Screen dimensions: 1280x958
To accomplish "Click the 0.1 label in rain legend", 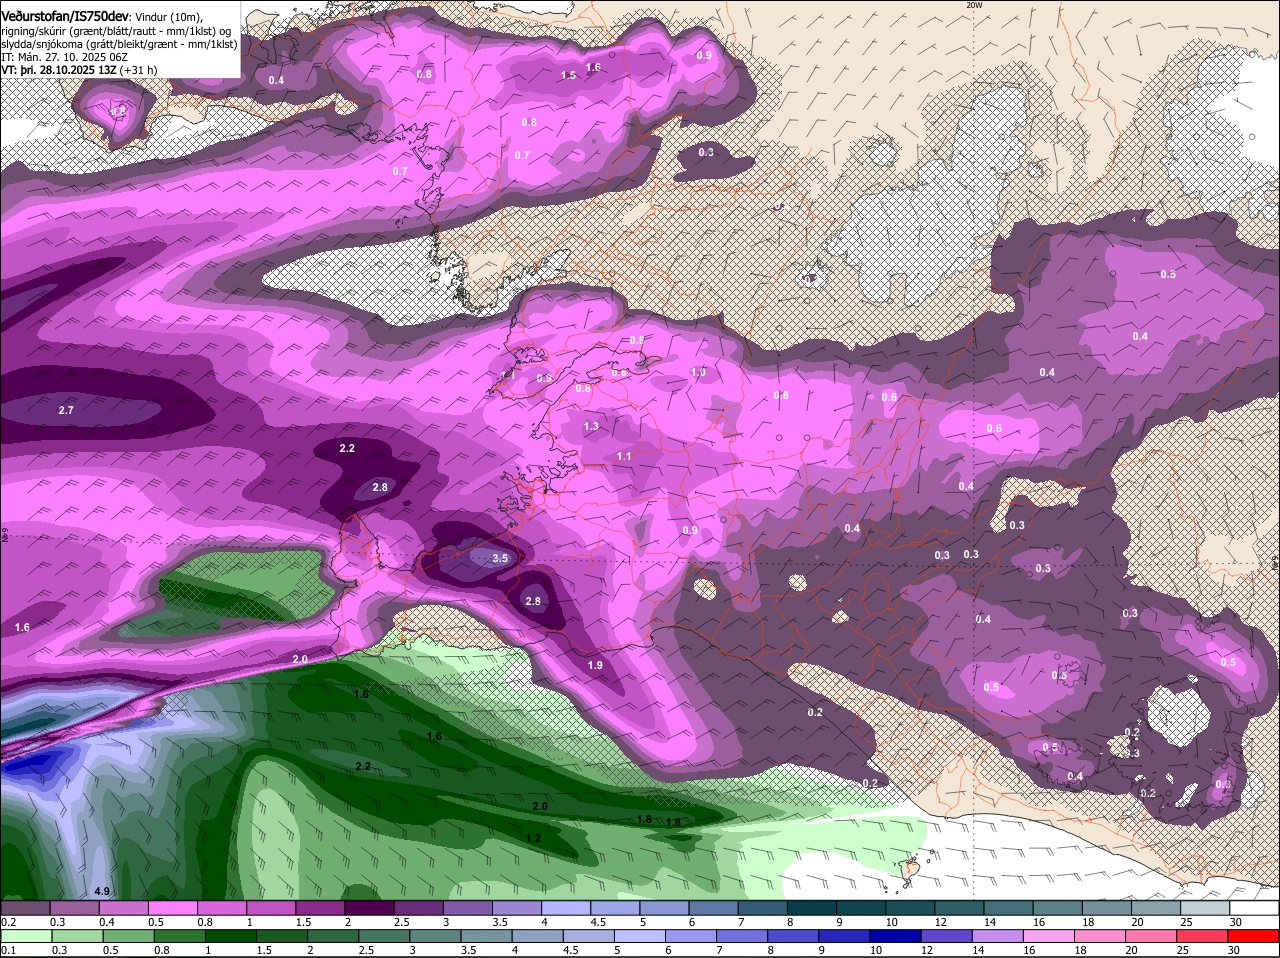I will coord(8,950).
